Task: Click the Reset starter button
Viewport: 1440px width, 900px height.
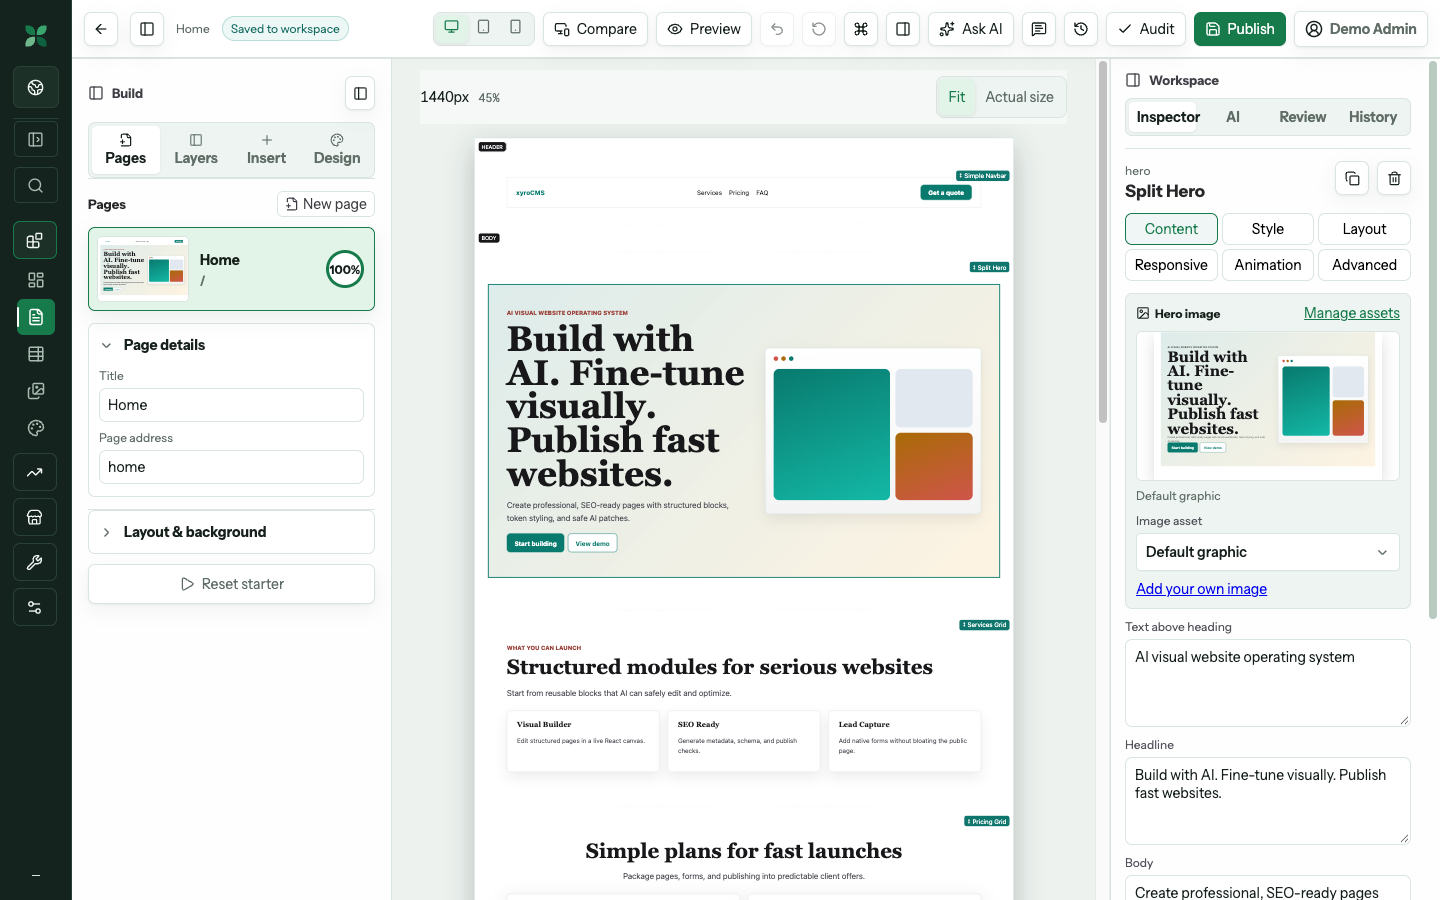Action: 231,584
